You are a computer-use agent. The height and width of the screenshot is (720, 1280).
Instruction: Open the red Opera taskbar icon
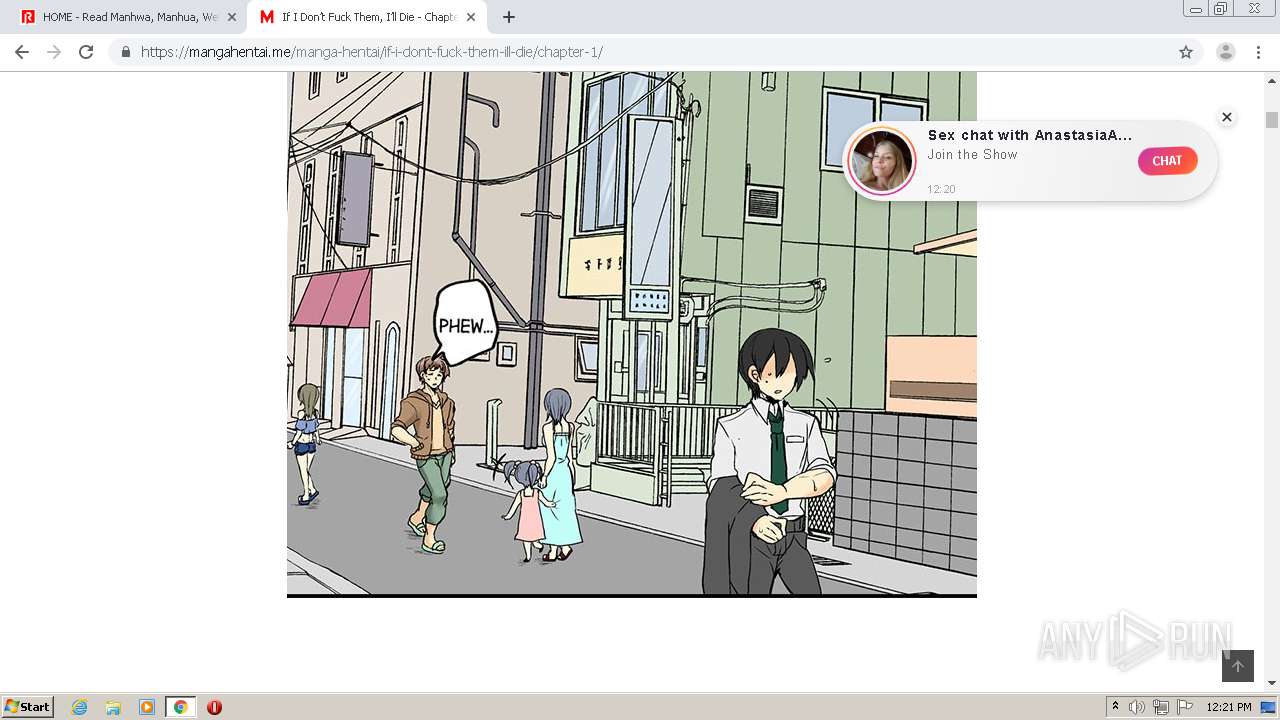coord(214,707)
